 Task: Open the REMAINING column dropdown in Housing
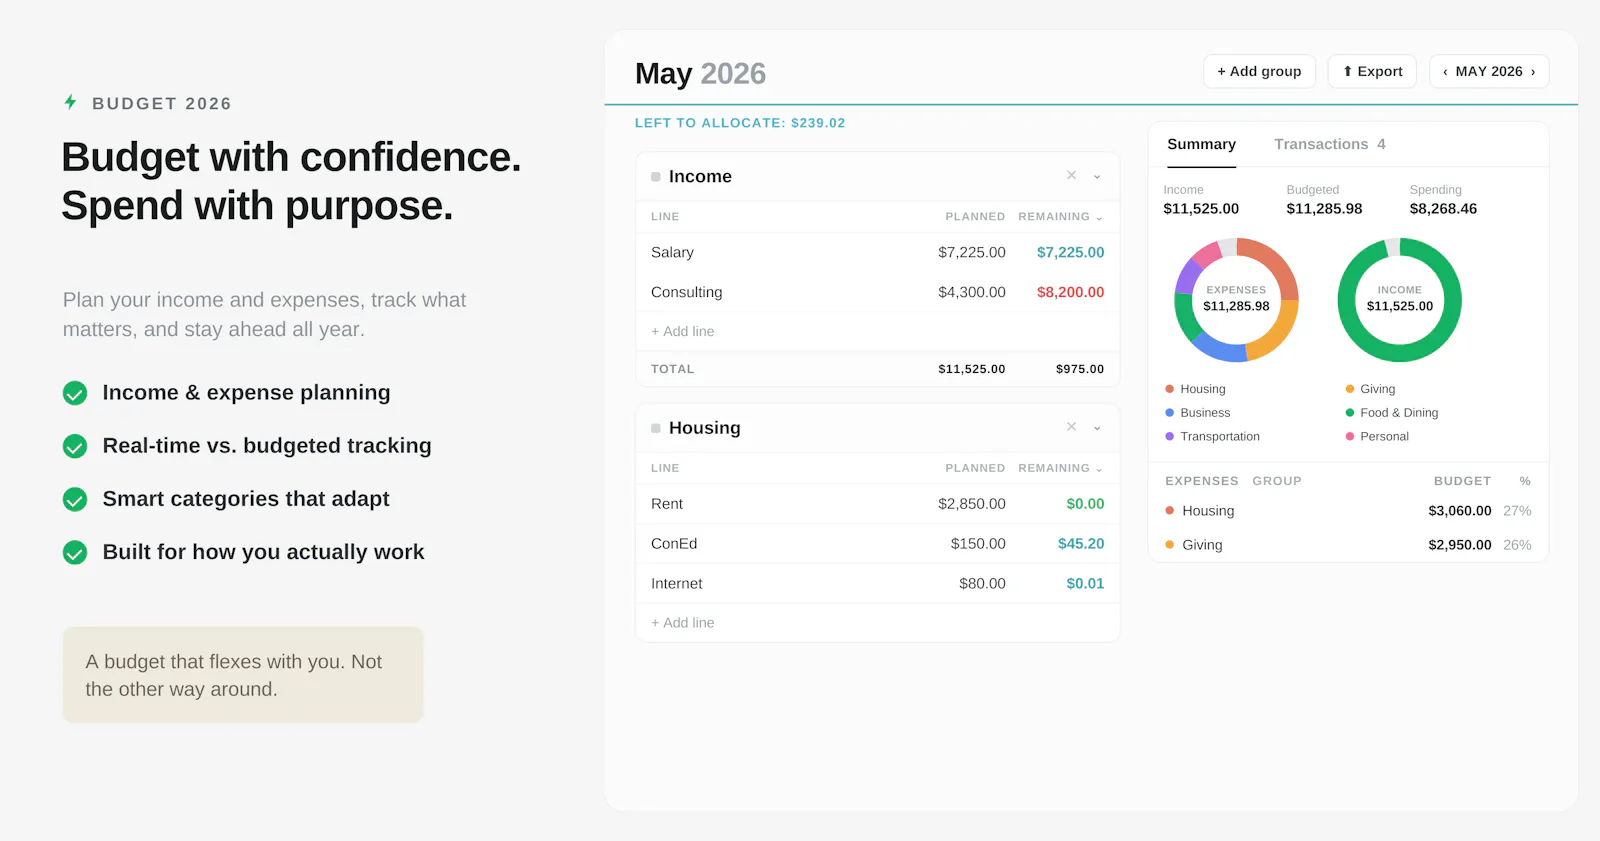tap(1099, 469)
